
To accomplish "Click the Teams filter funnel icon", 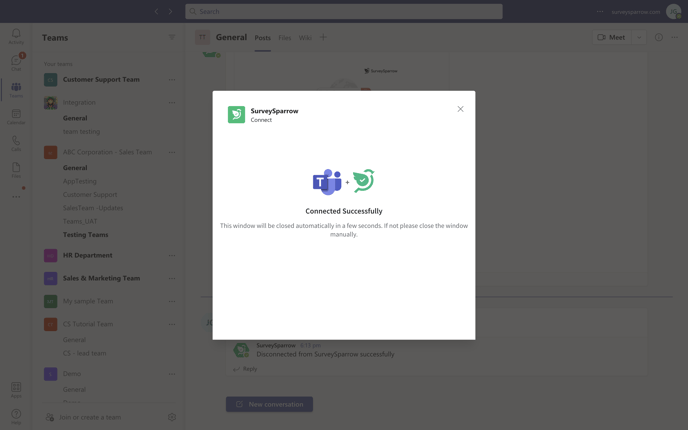I will click(172, 37).
